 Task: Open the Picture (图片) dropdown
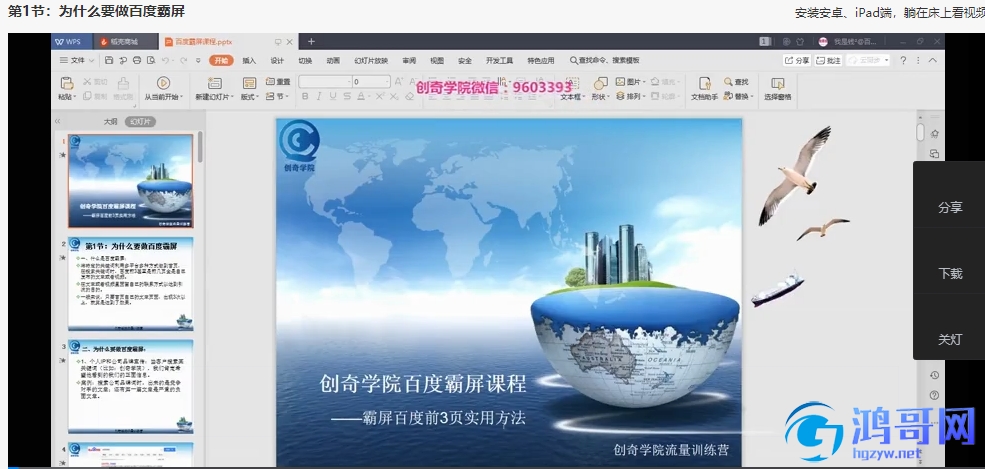pos(631,82)
